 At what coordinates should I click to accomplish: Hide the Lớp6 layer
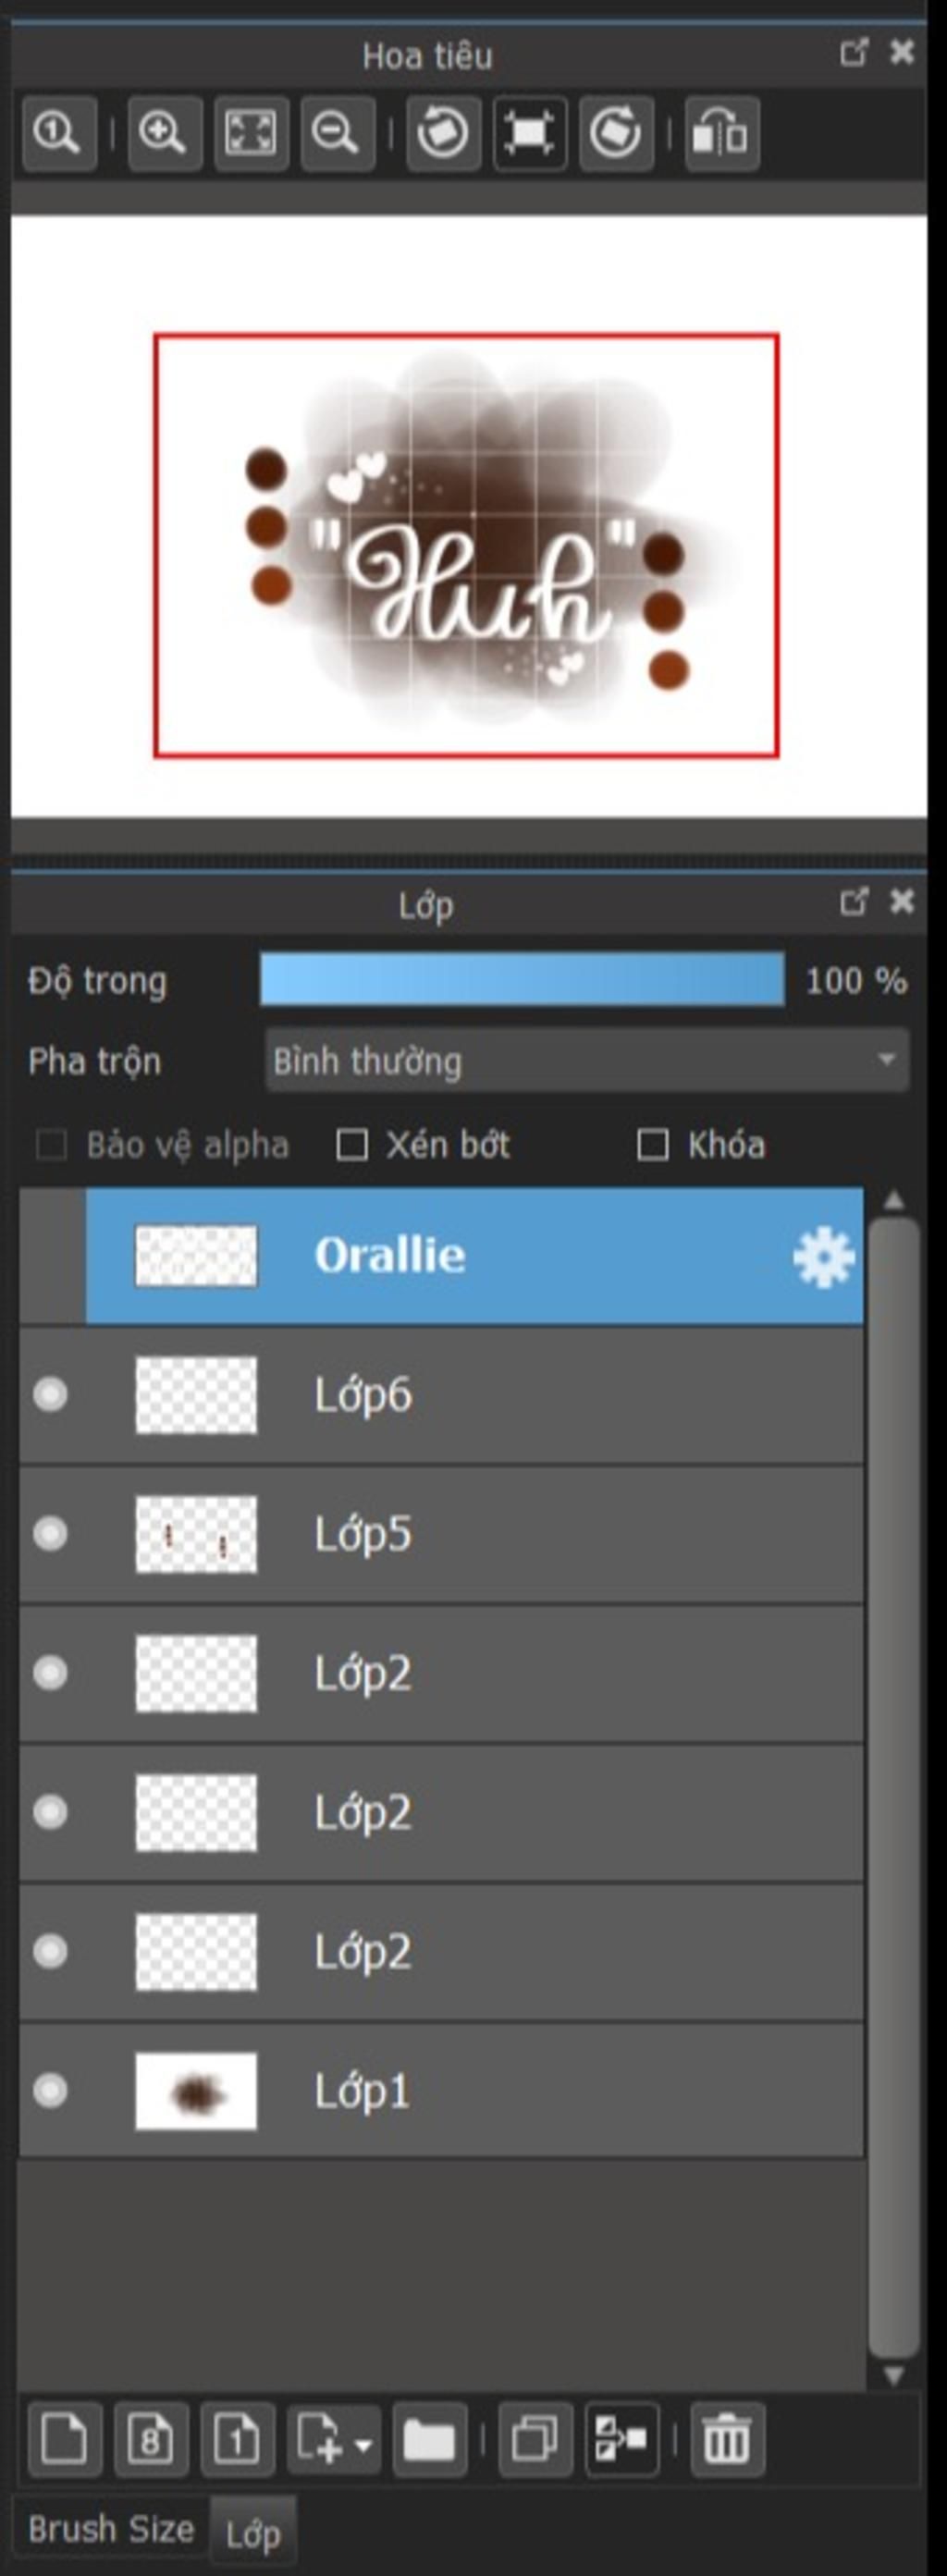point(50,1394)
